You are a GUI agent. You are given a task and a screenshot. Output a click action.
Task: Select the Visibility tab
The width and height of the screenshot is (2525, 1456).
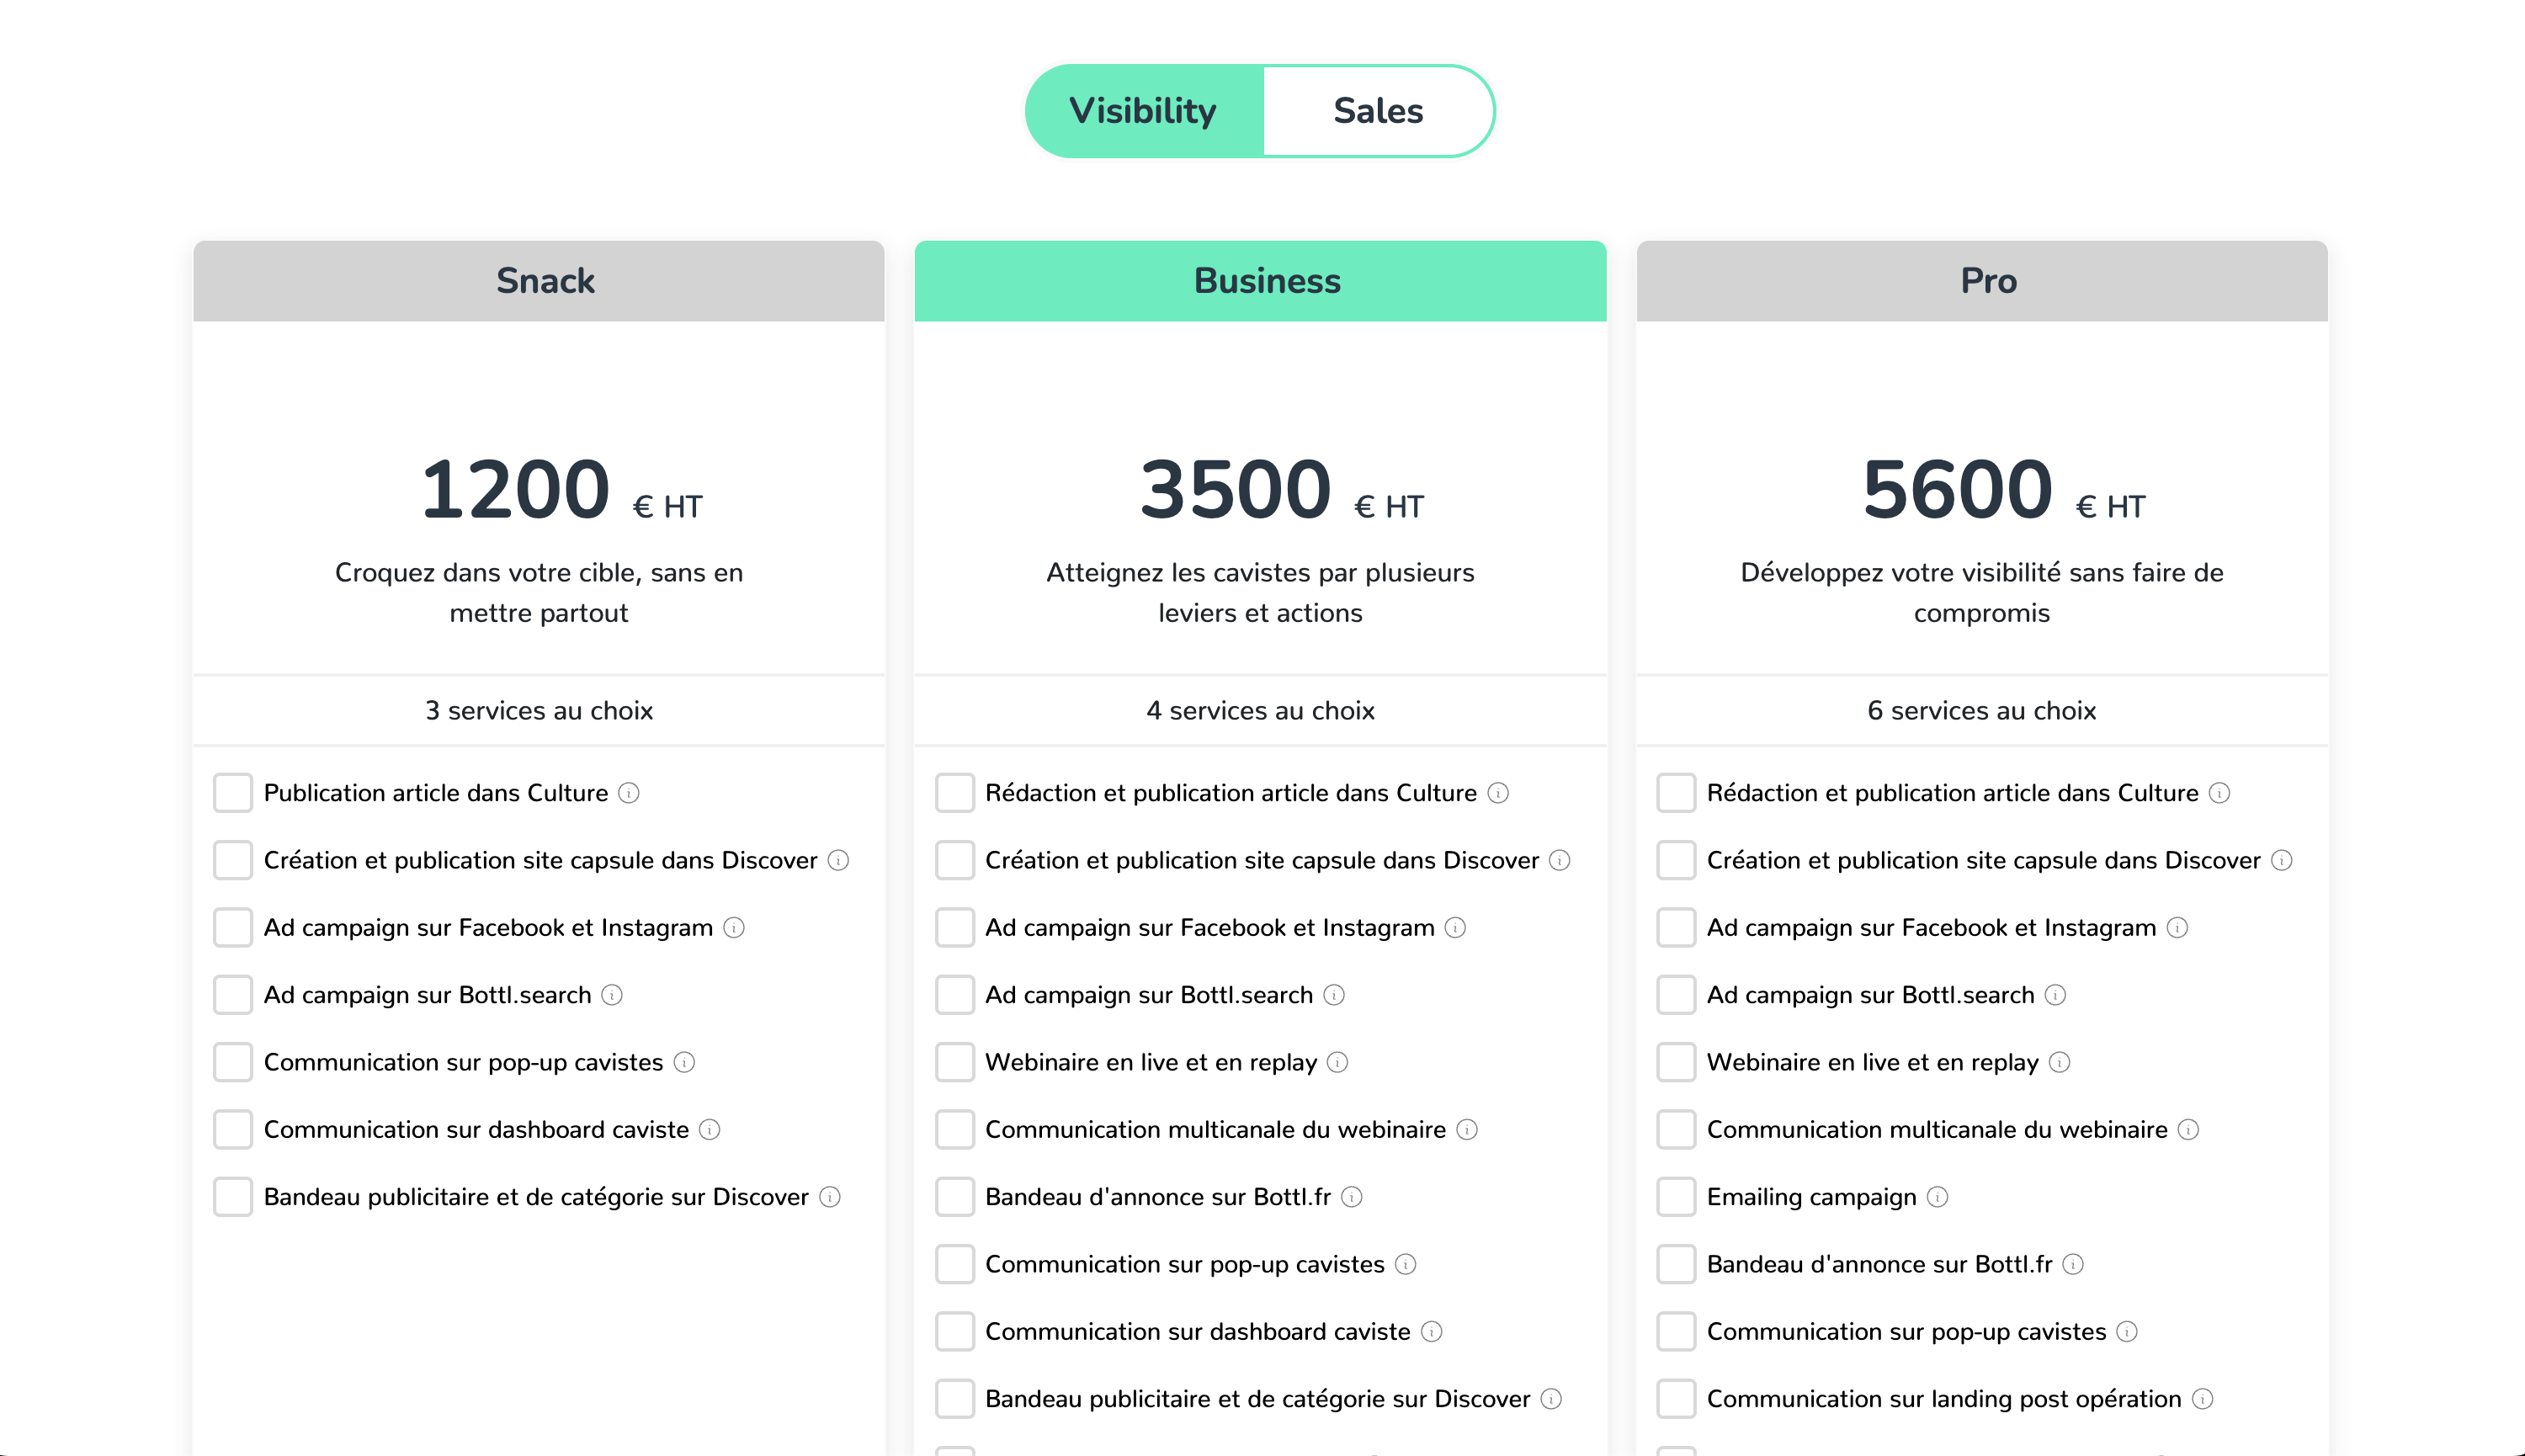pos(1143,111)
